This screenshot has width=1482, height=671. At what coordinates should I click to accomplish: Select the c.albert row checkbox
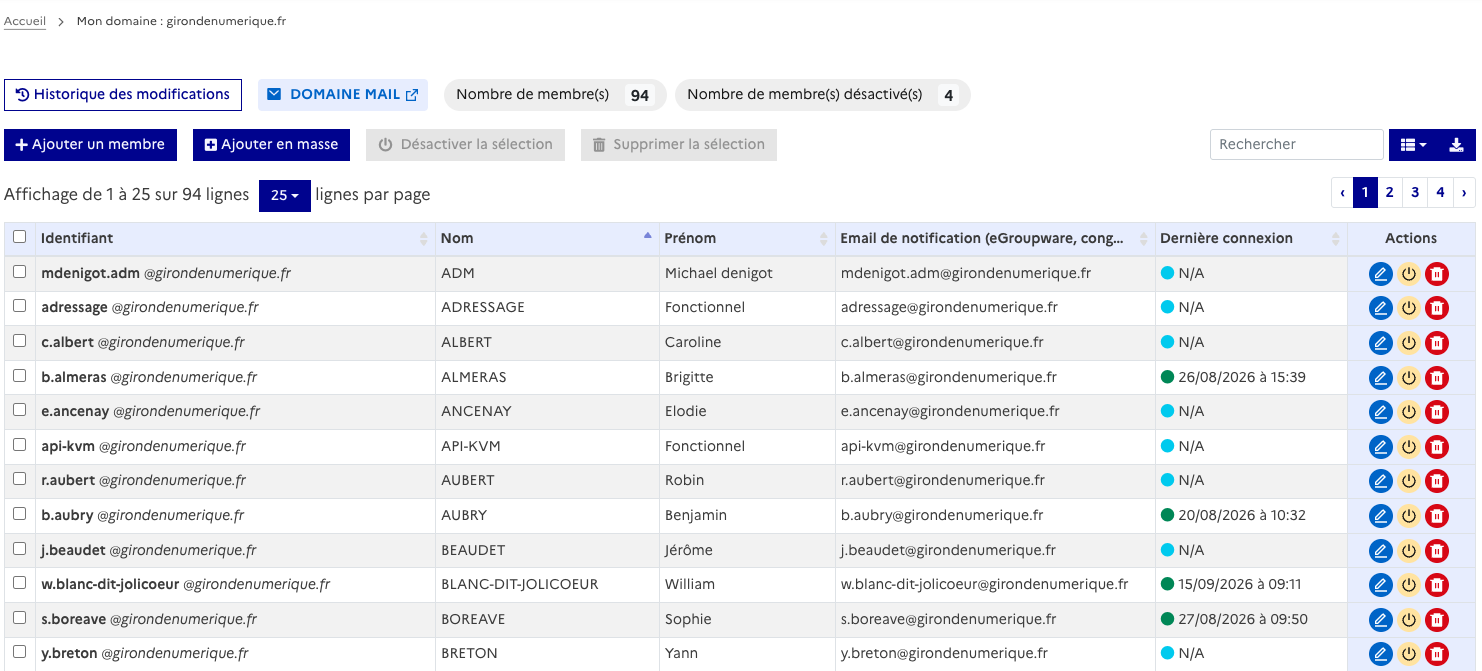[x=20, y=341]
